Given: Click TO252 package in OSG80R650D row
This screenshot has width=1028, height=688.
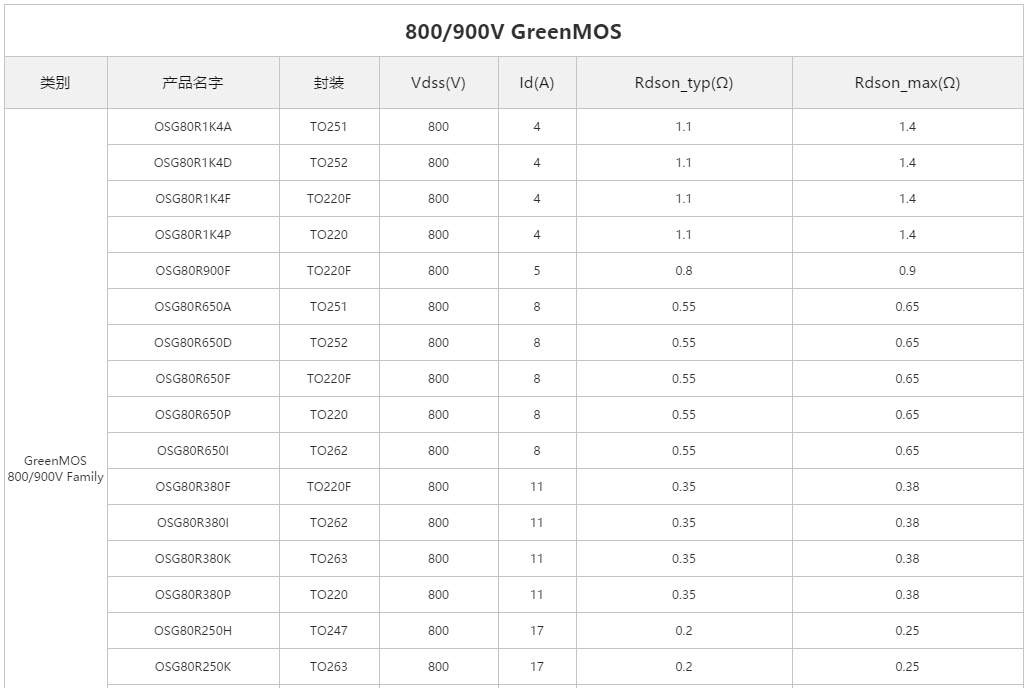Looking at the screenshot, I should point(328,343).
